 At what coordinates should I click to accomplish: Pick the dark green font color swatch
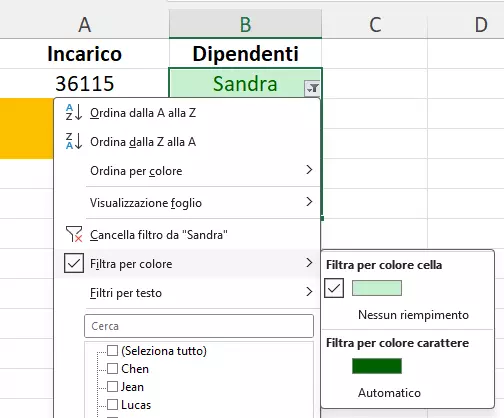coord(377,366)
